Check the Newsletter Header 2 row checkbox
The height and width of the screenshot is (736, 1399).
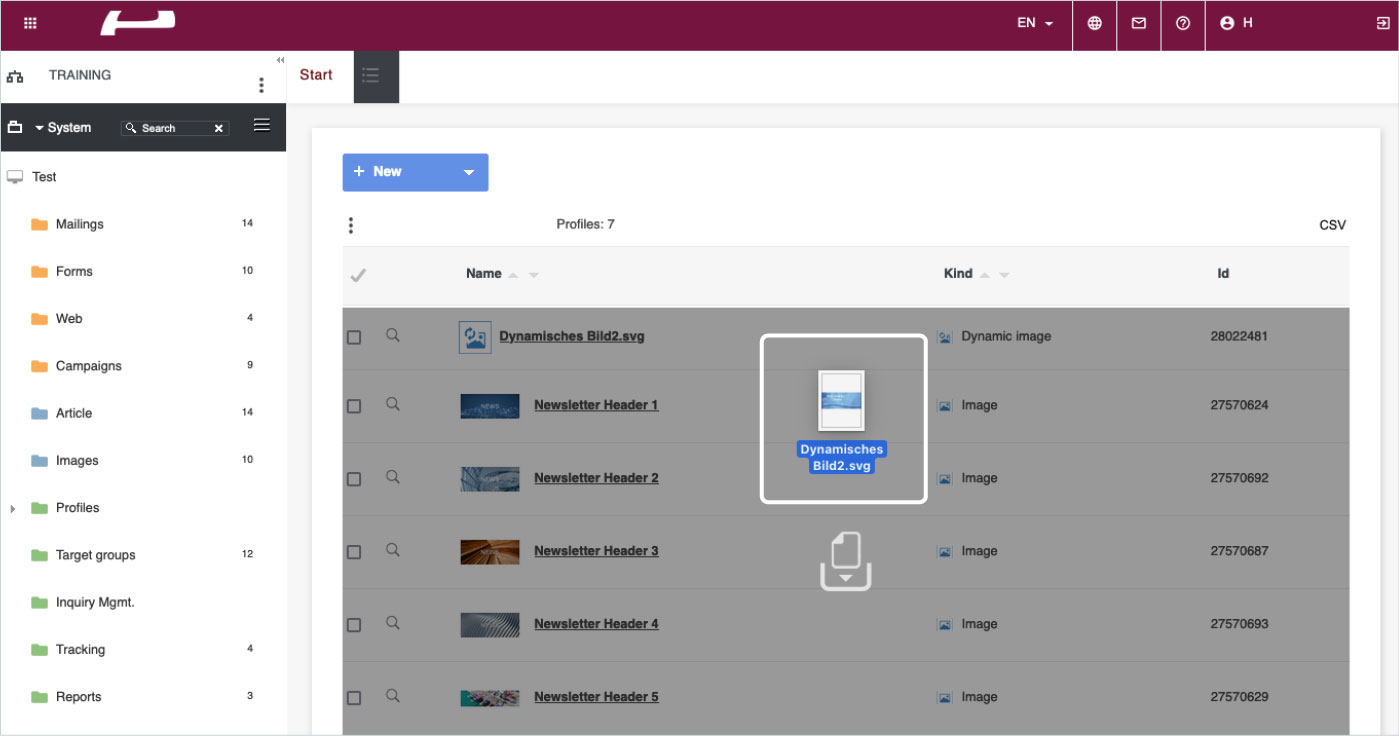[354, 479]
